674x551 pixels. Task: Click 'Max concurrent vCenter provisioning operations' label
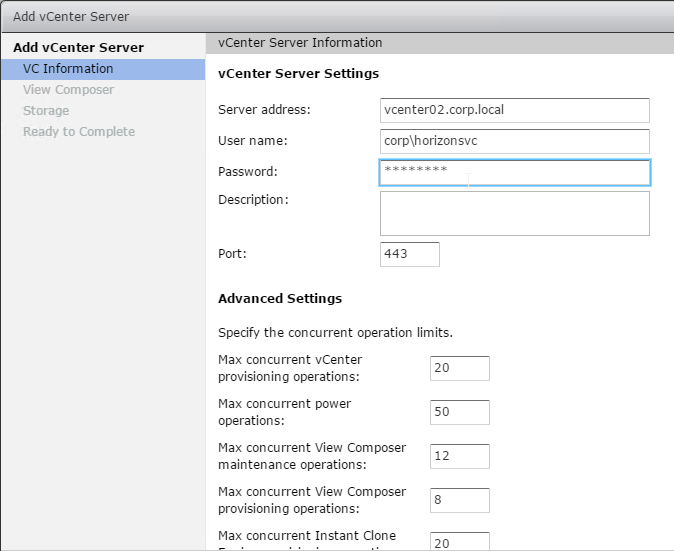290,368
